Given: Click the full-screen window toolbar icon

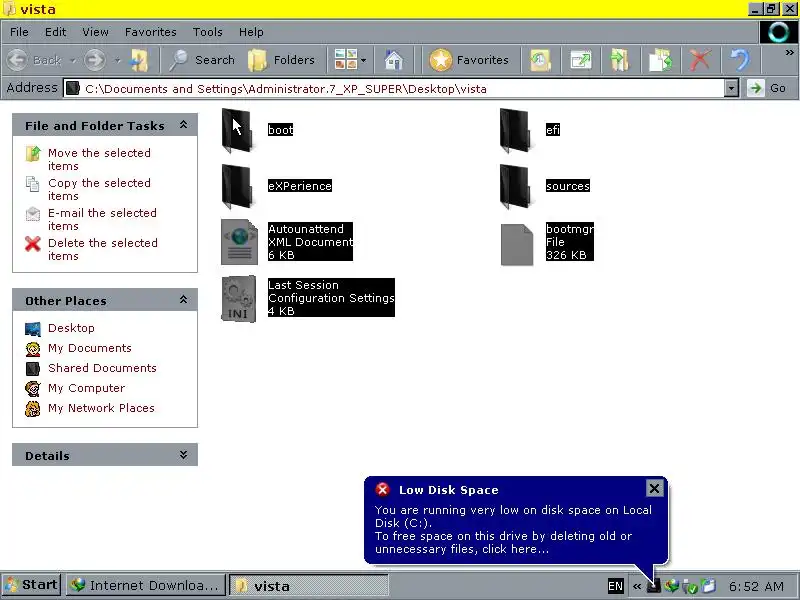Looking at the screenshot, I should point(580,60).
